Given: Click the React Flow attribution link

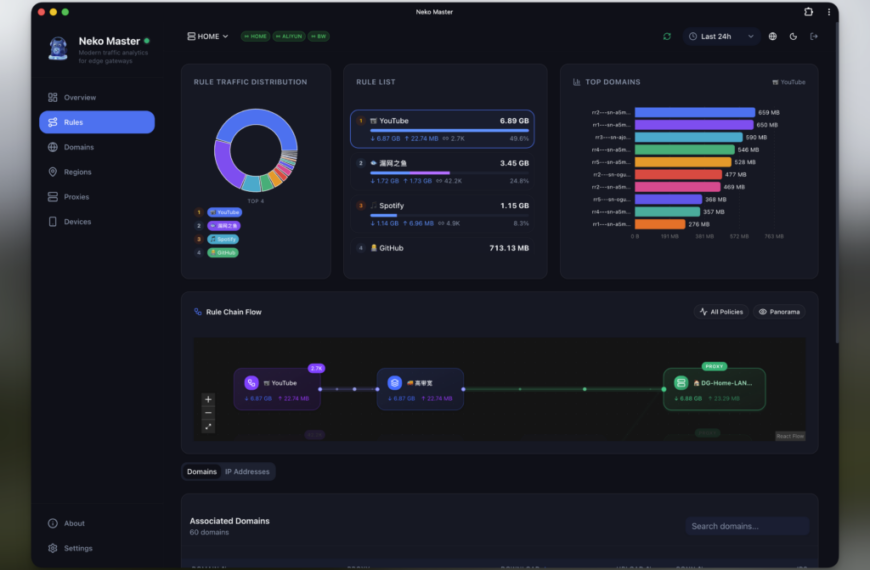Looking at the screenshot, I should coord(790,436).
